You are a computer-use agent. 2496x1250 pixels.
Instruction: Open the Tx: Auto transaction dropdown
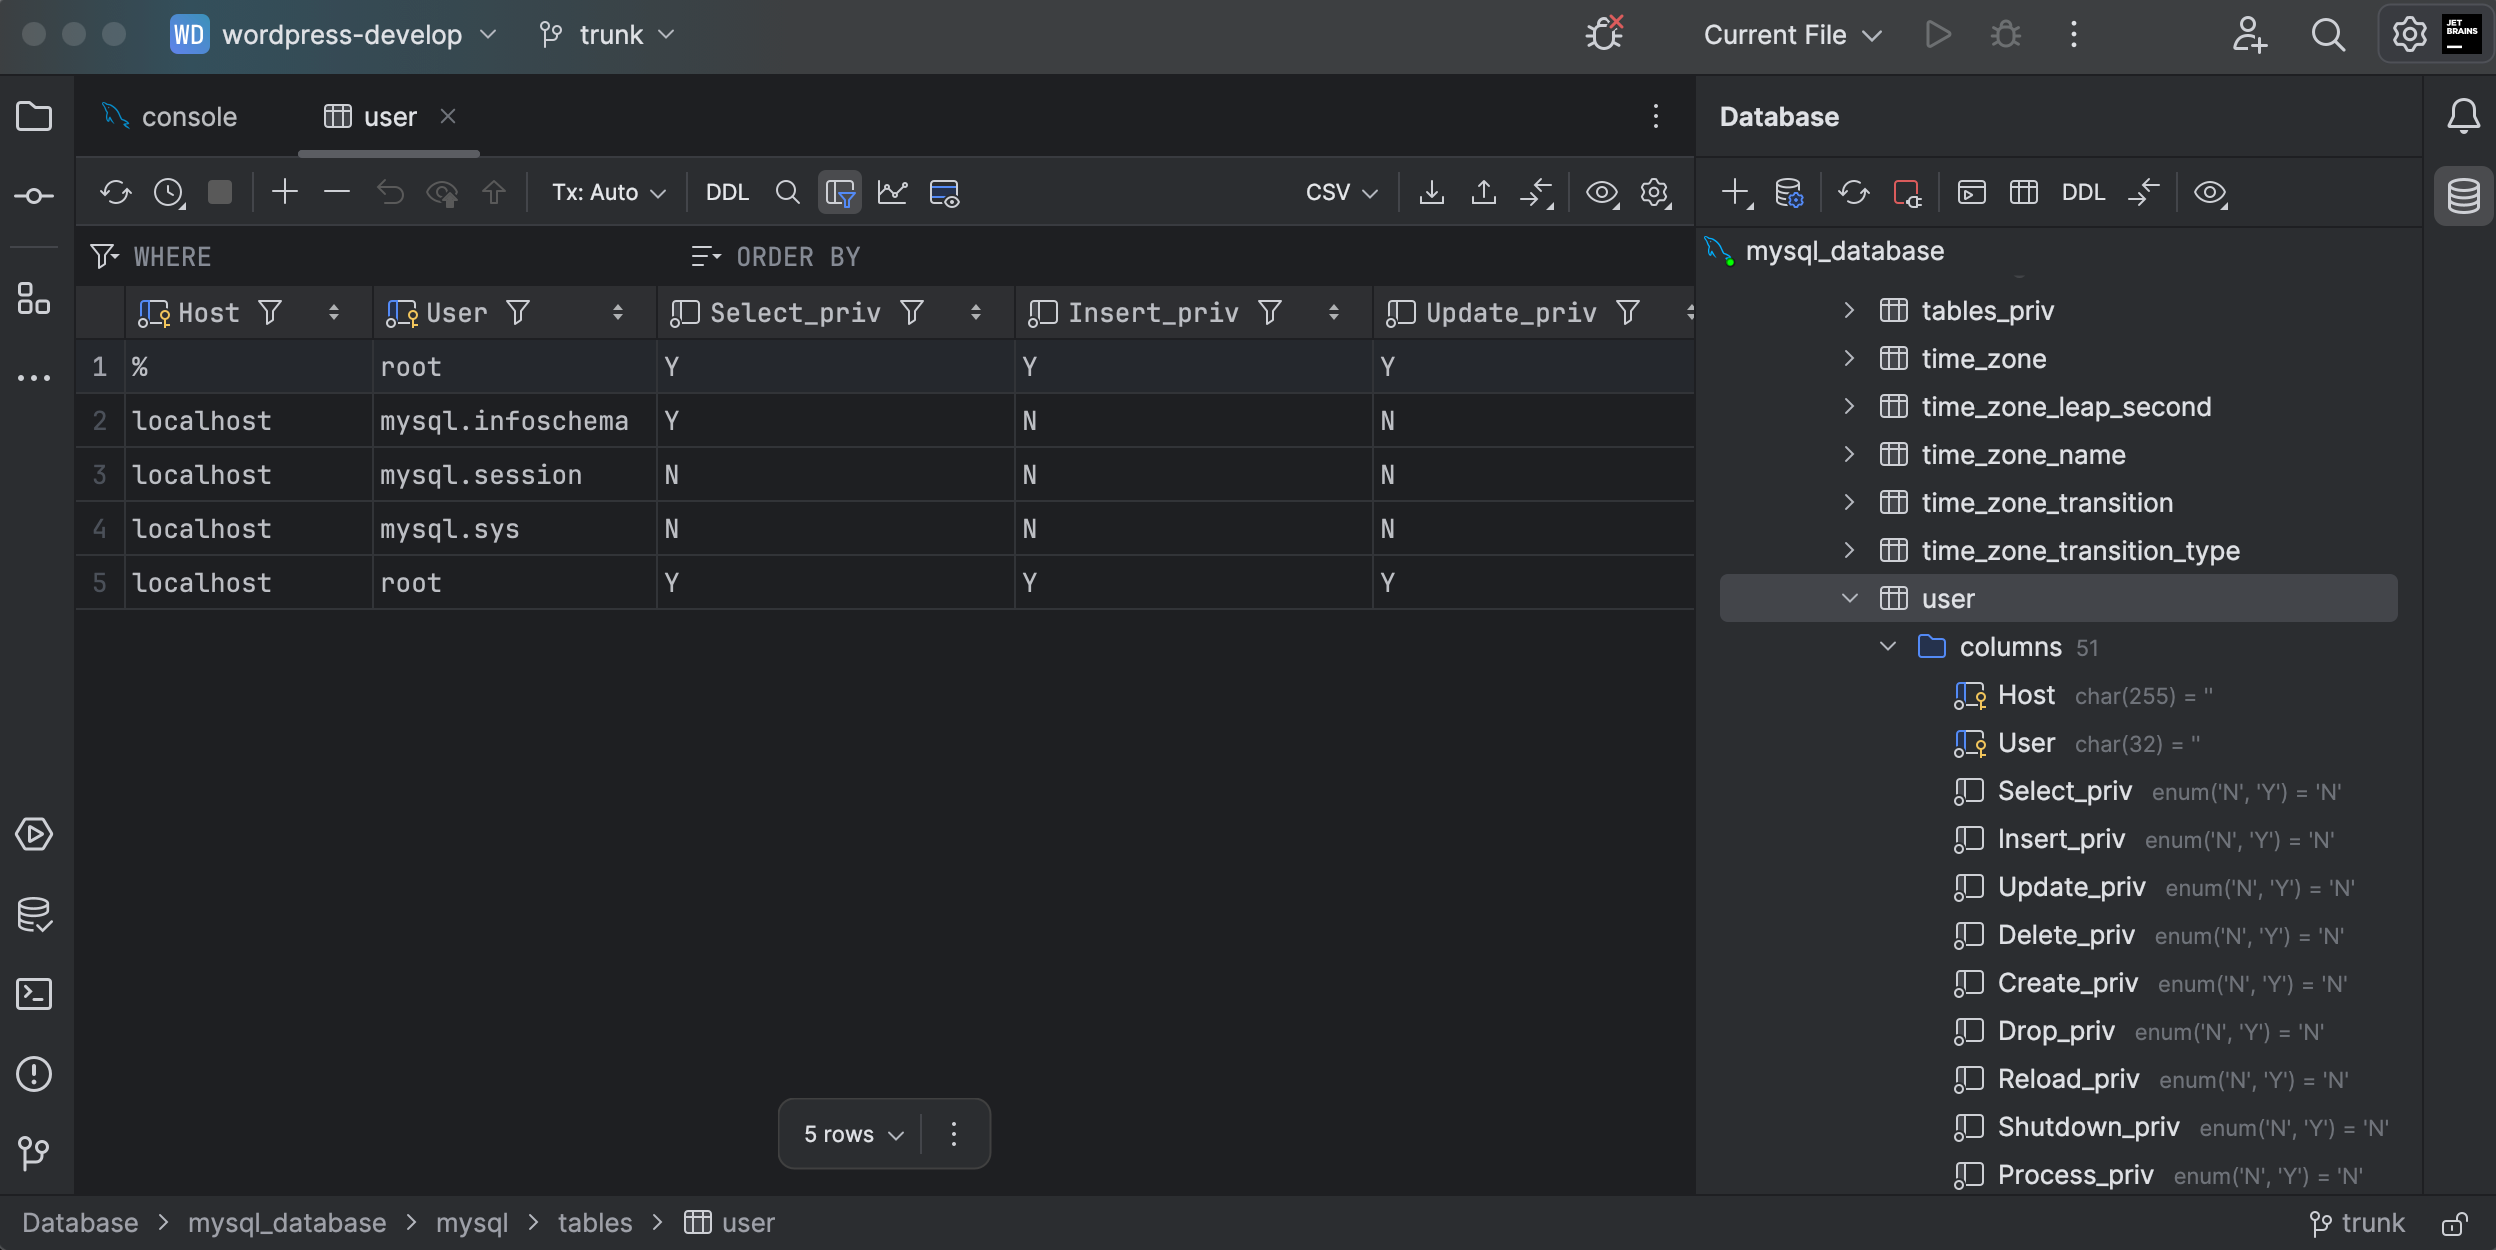(x=608, y=192)
